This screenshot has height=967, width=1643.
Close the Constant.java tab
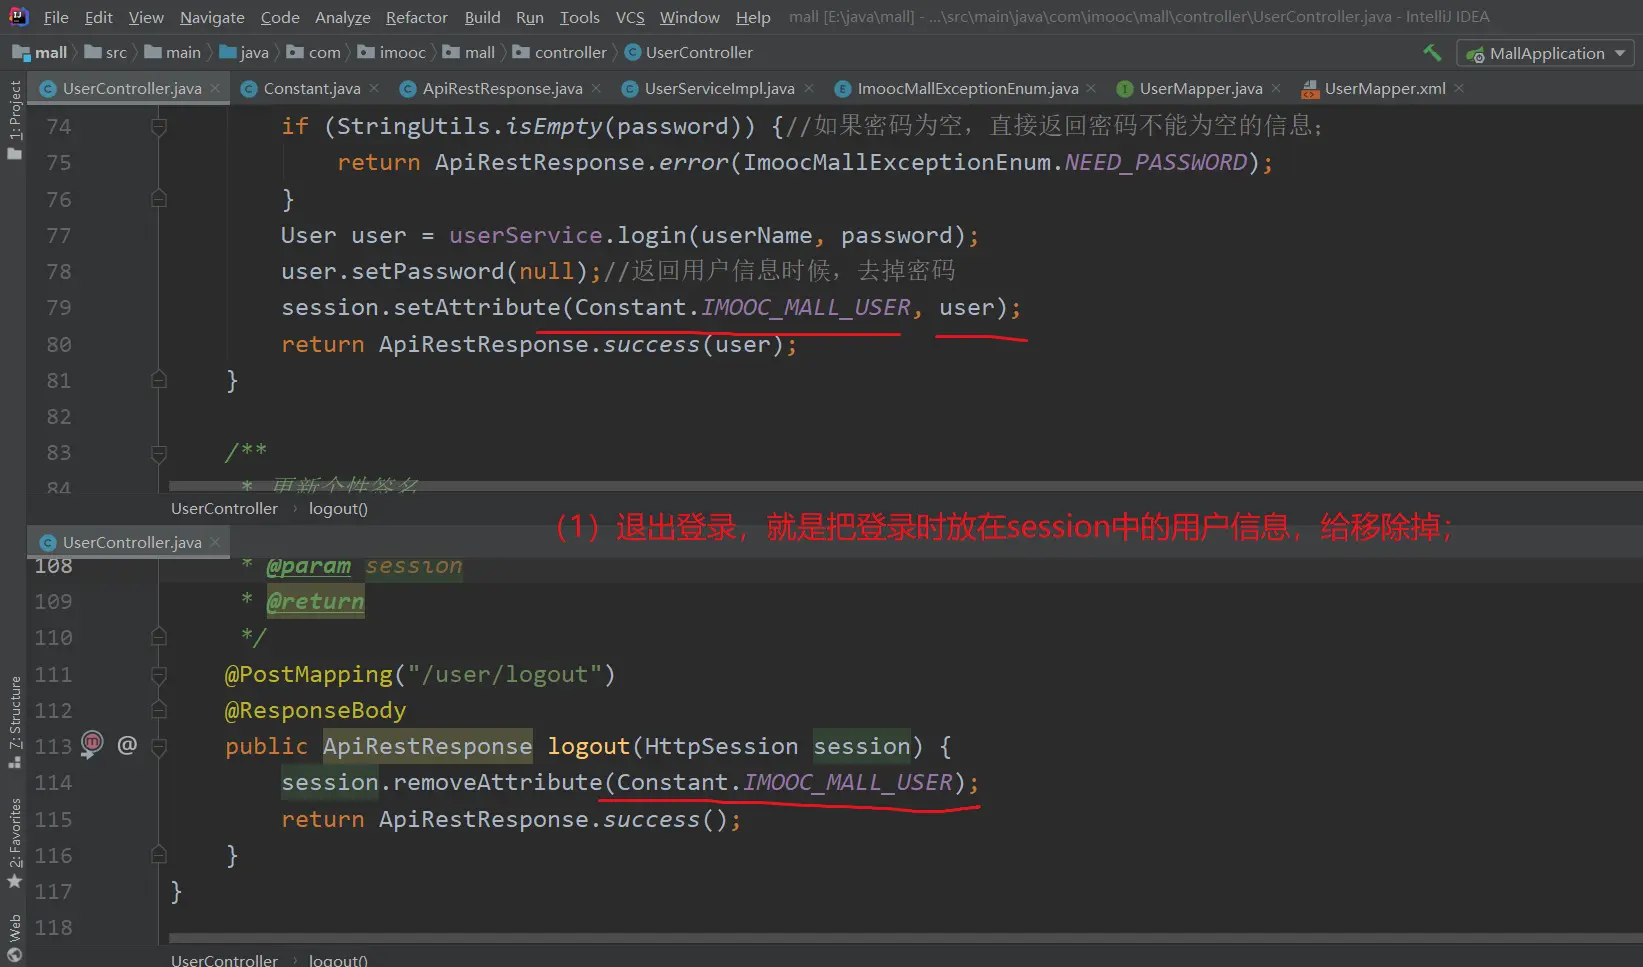point(375,88)
